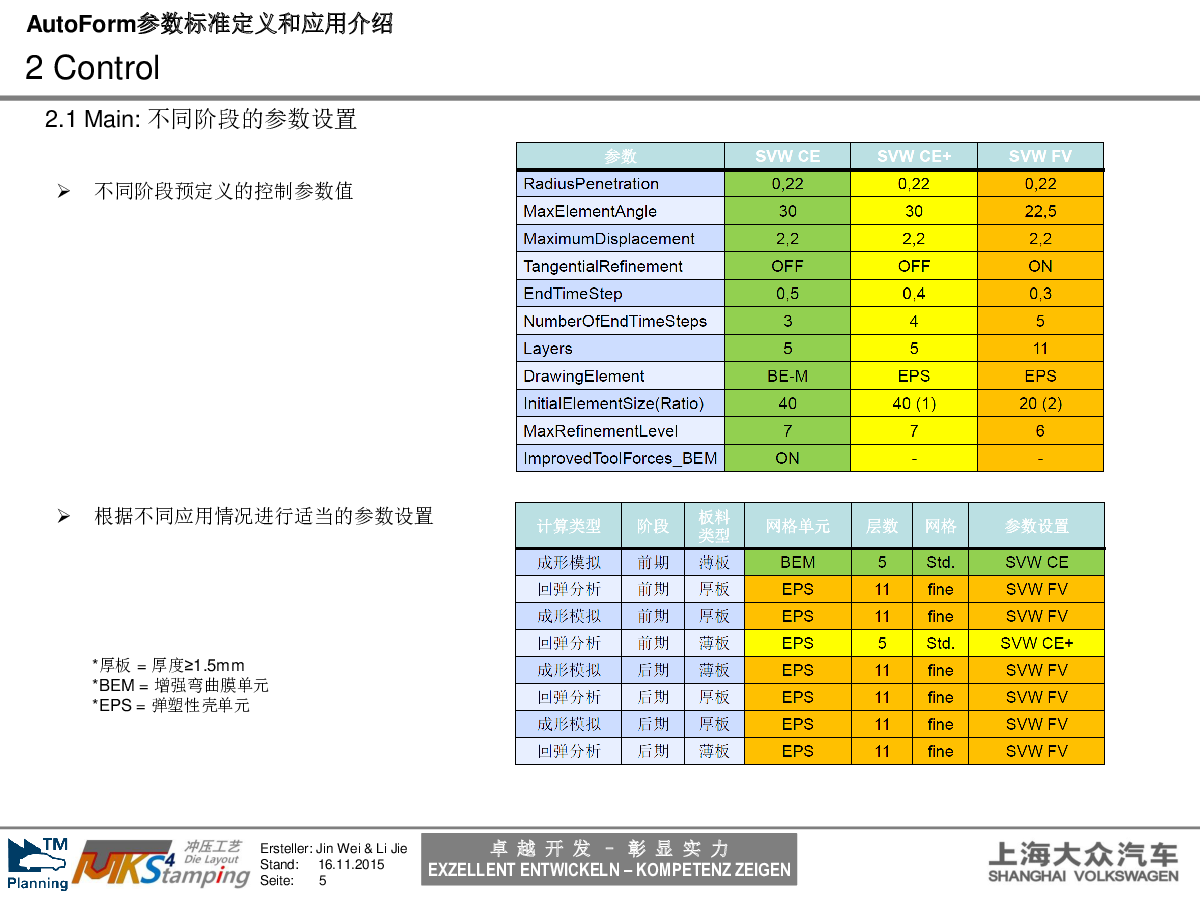Click the footnote '*EPS = 弹塑性壳单元'
Image resolution: width=1200 pixels, height=900 pixels.
coord(170,706)
